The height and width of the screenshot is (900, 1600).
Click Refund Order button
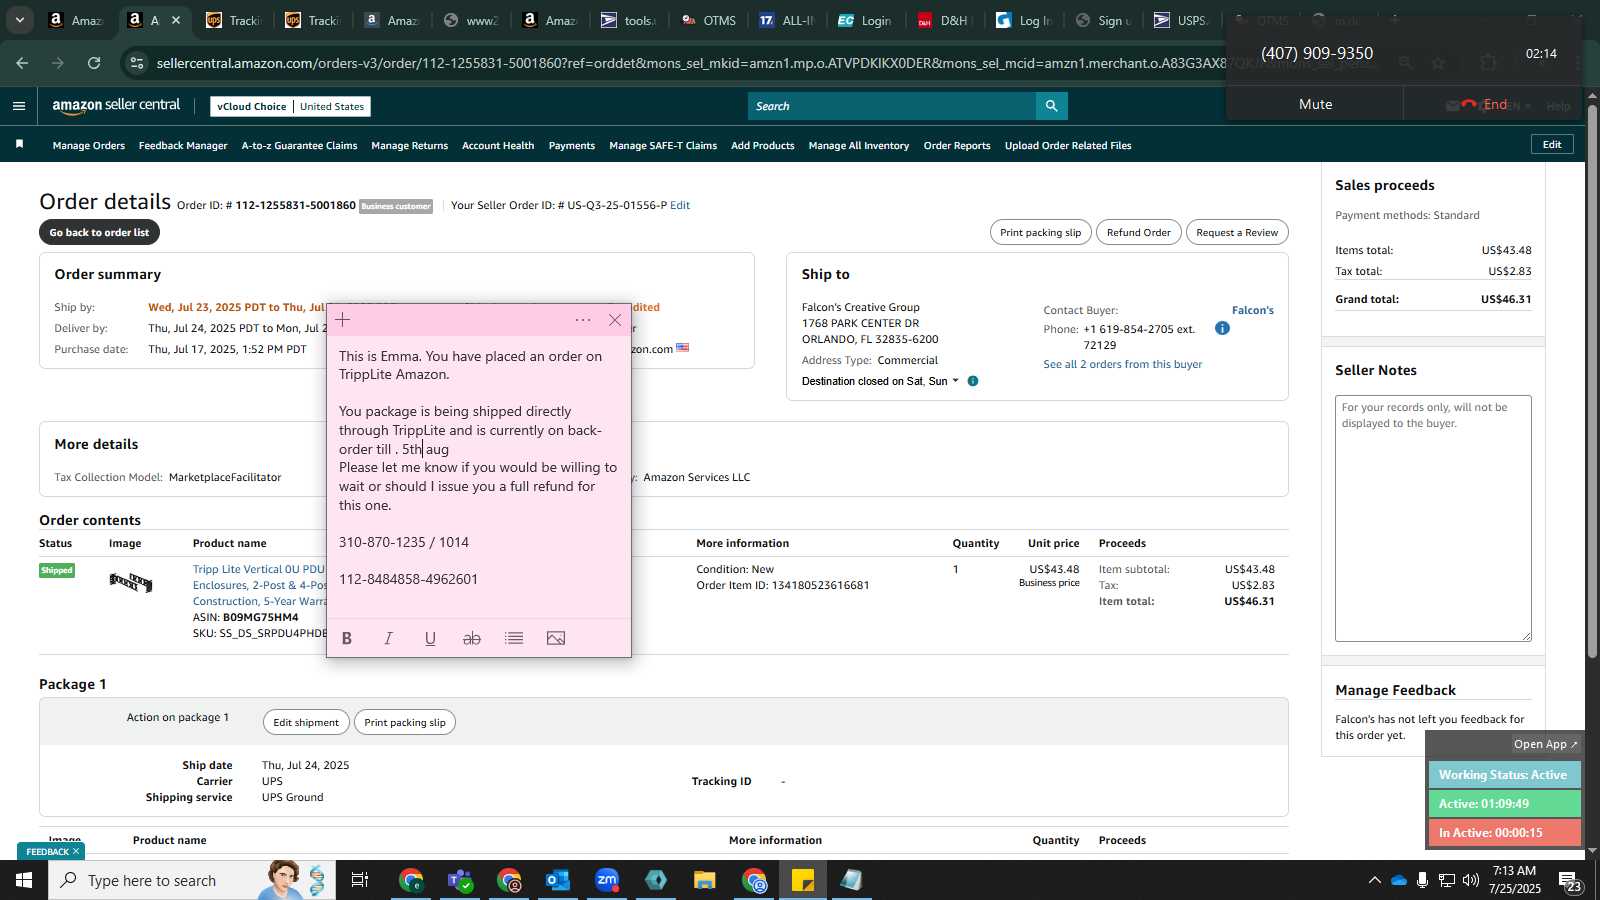tap(1139, 233)
